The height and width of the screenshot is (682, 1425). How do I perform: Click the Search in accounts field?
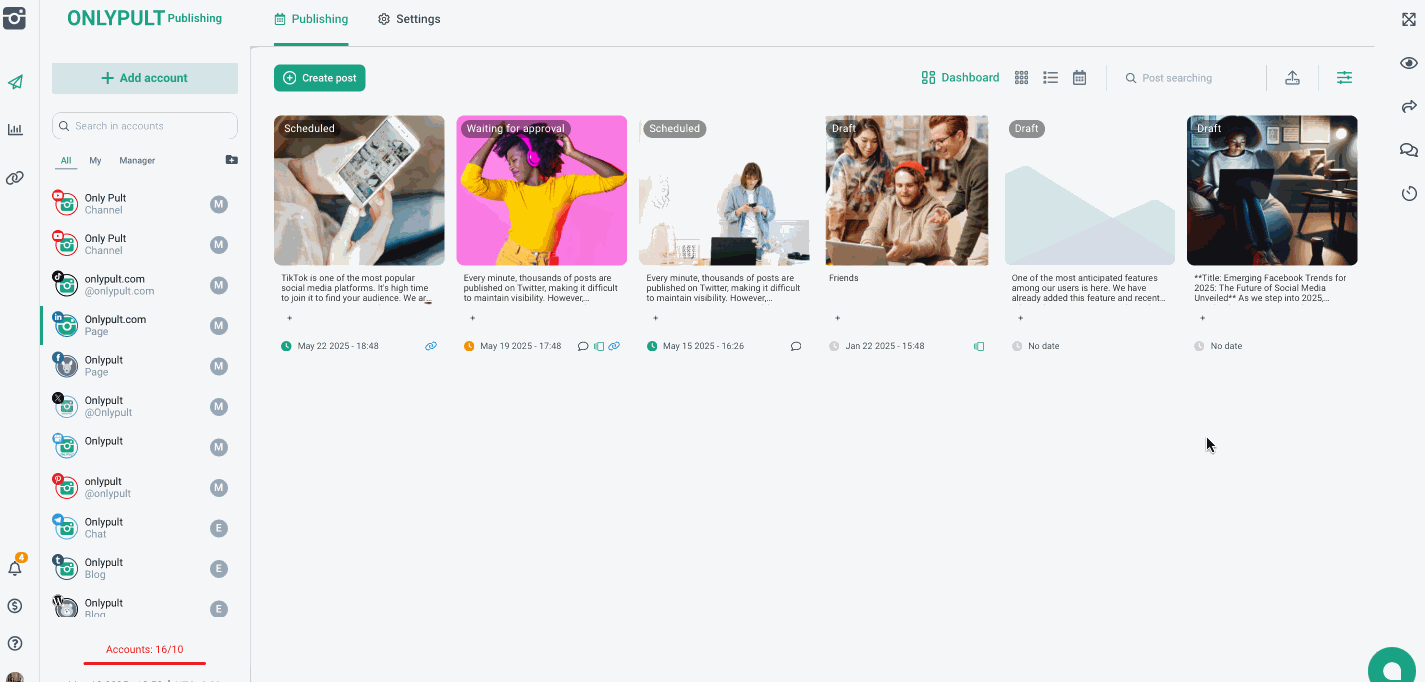[x=145, y=126]
